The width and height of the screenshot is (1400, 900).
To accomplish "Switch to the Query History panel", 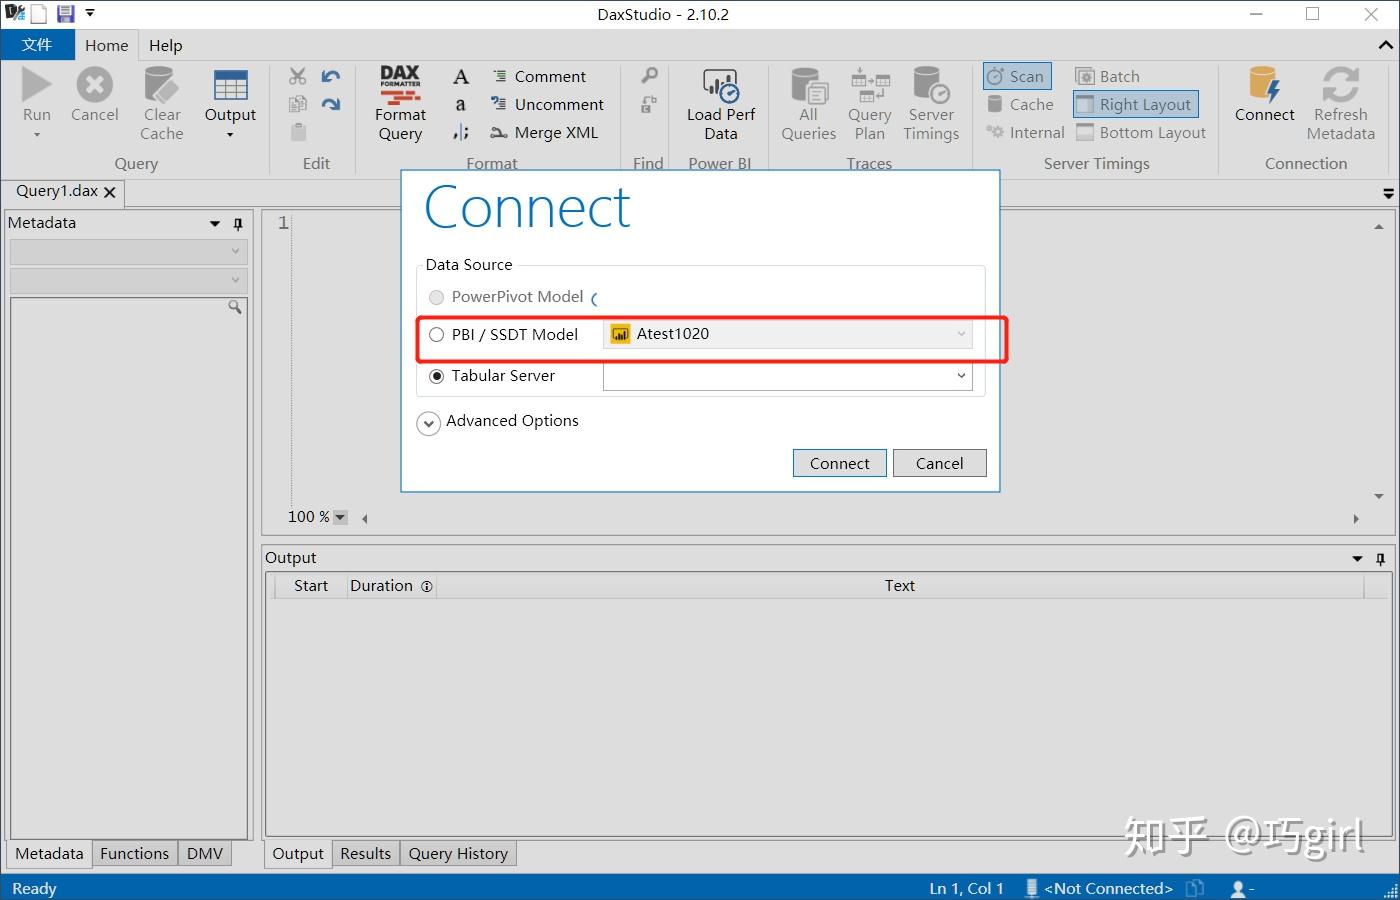I will pyautogui.click(x=458, y=853).
